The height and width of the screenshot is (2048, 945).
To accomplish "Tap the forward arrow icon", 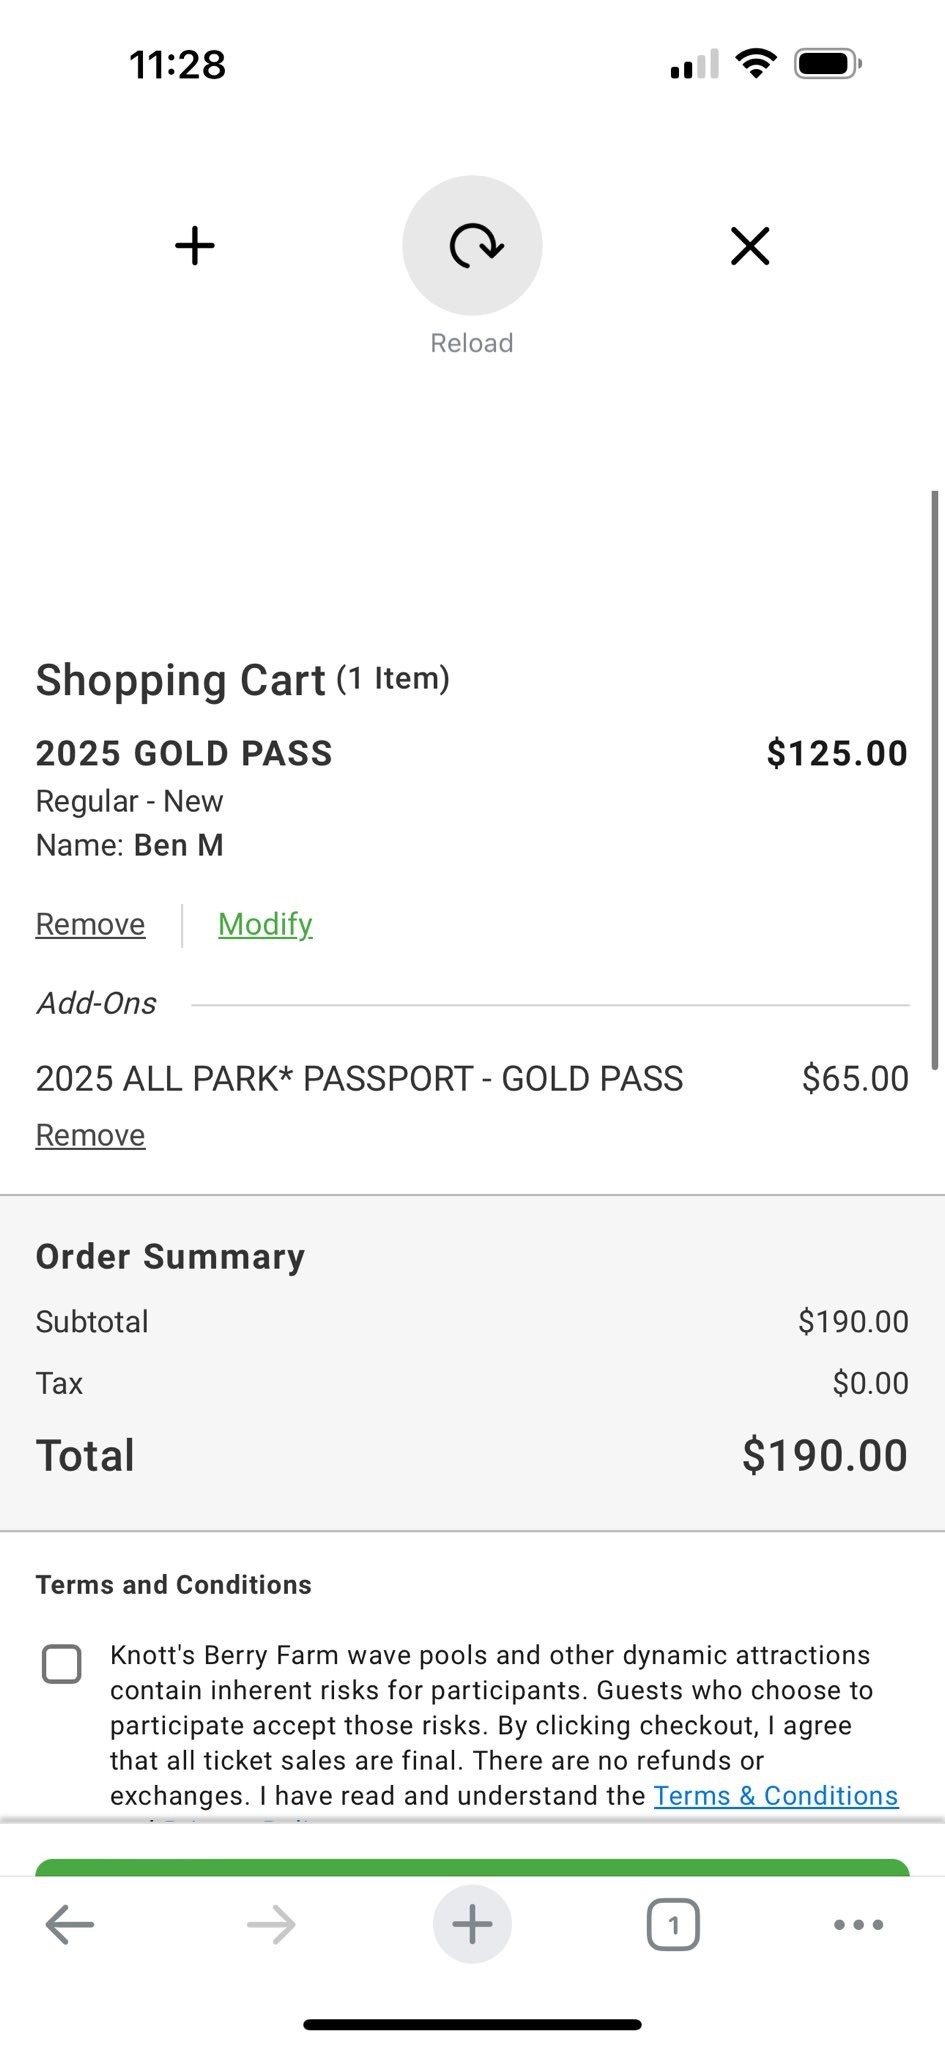I will [x=271, y=1923].
